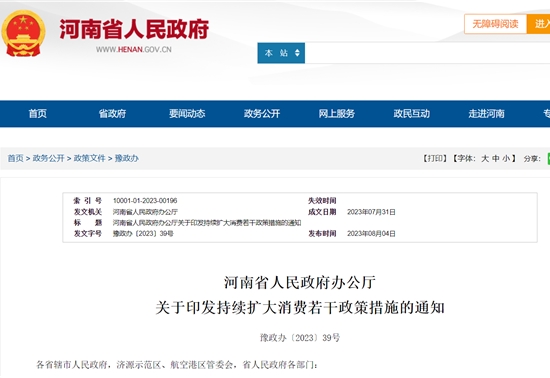Click the heading 关于印发持续扩大消费若干政策措施的通知
This screenshot has width=550, height=378.
tap(300, 308)
